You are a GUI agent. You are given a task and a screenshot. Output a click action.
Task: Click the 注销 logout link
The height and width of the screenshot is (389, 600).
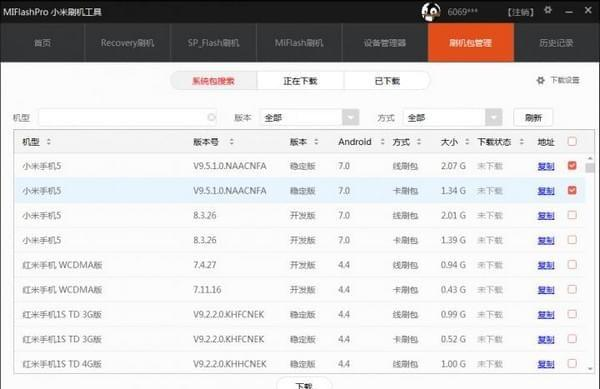[x=520, y=12]
